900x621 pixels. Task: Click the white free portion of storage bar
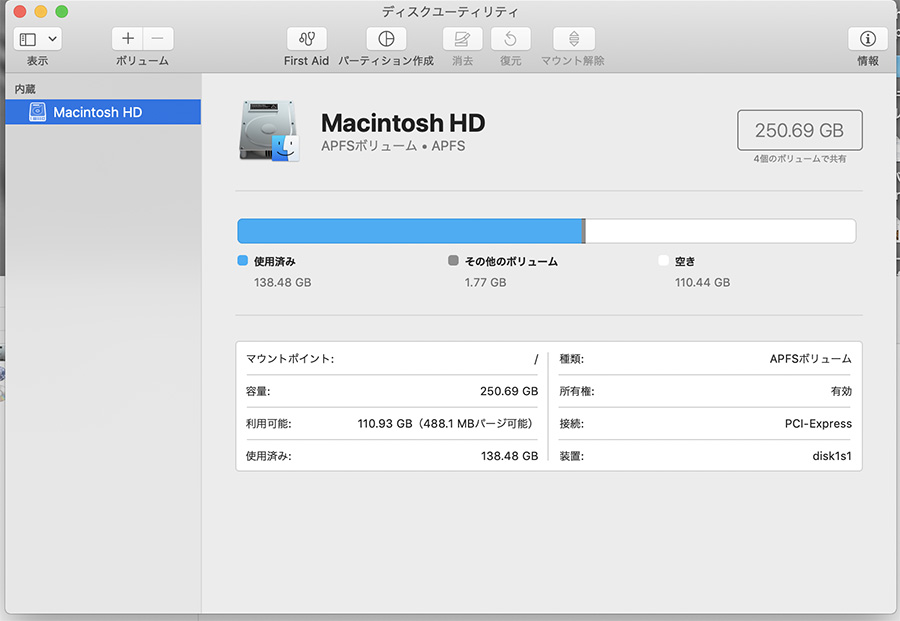pyautogui.click(x=720, y=231)
